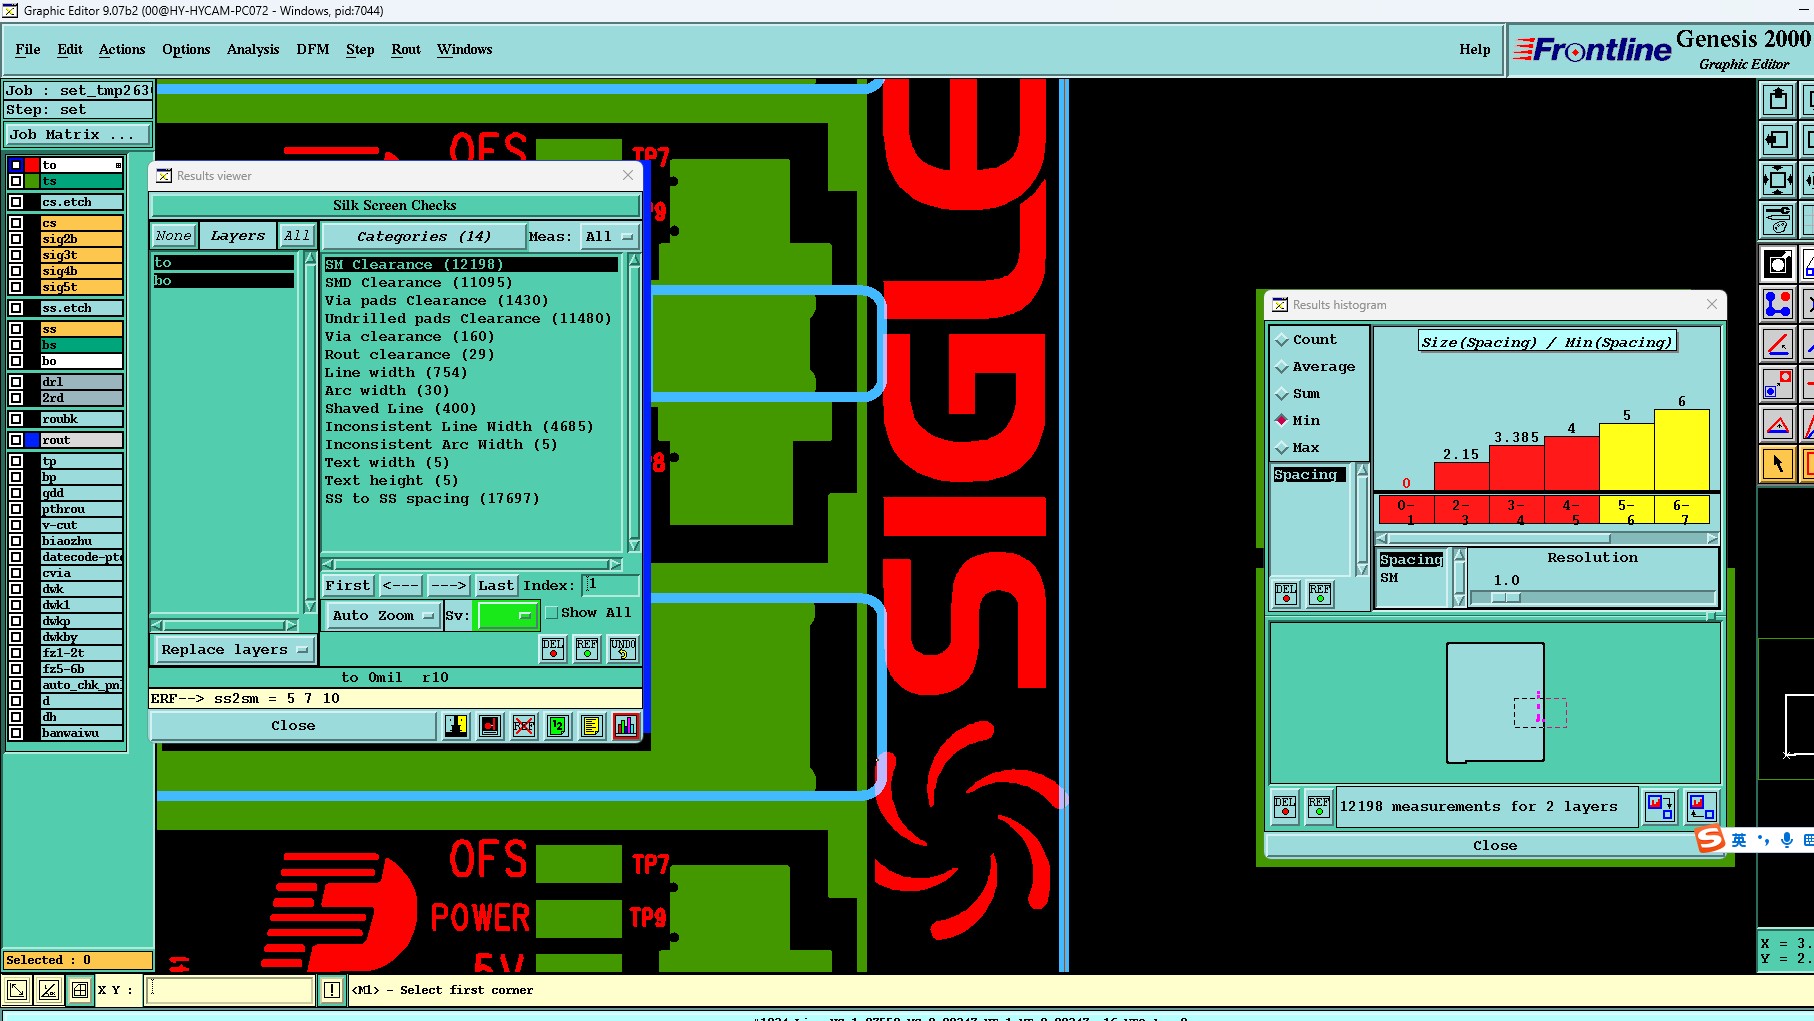Open the Sv green severity dropdown
The width and height of the screenshot is (1814, 1021).
tap(508, 616)
